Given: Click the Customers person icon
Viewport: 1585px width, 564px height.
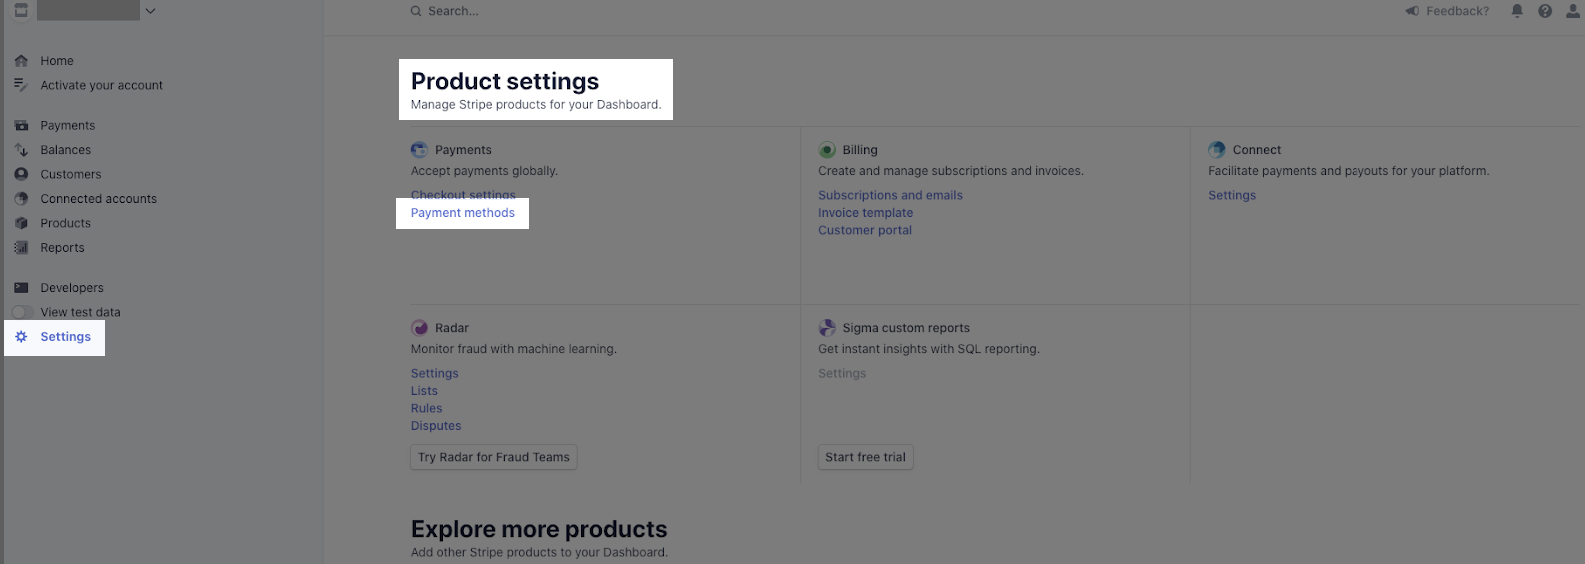Looking at the screenshot, I should 21,174.
